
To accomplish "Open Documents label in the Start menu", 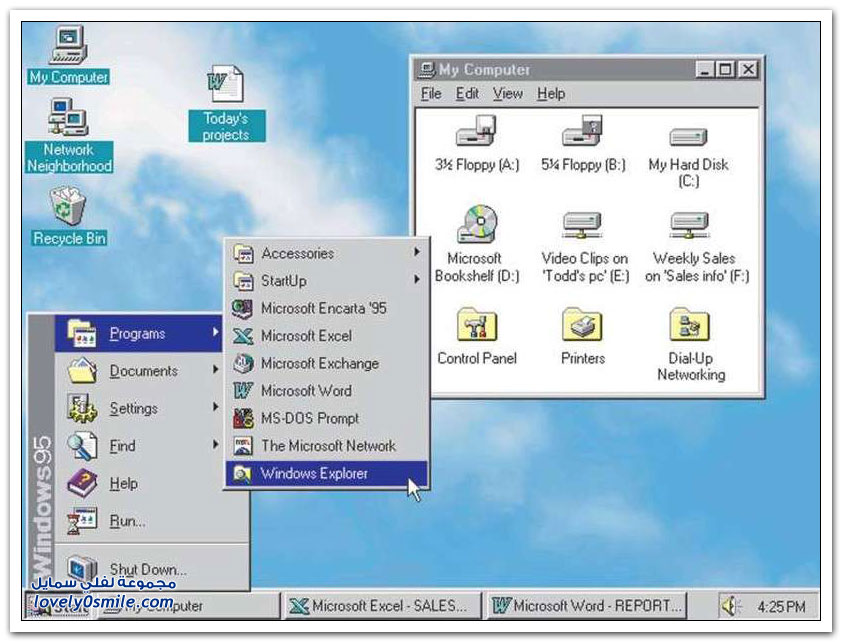I will click(143, 371).
